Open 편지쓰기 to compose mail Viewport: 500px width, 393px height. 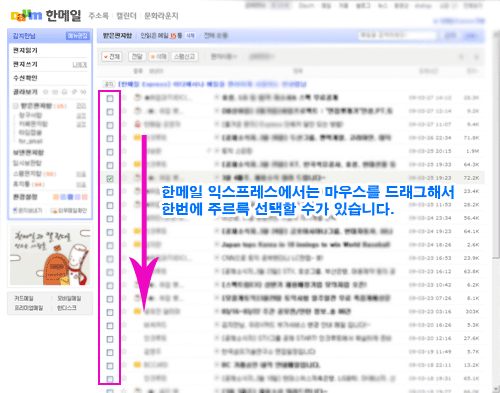coord(25,64)
